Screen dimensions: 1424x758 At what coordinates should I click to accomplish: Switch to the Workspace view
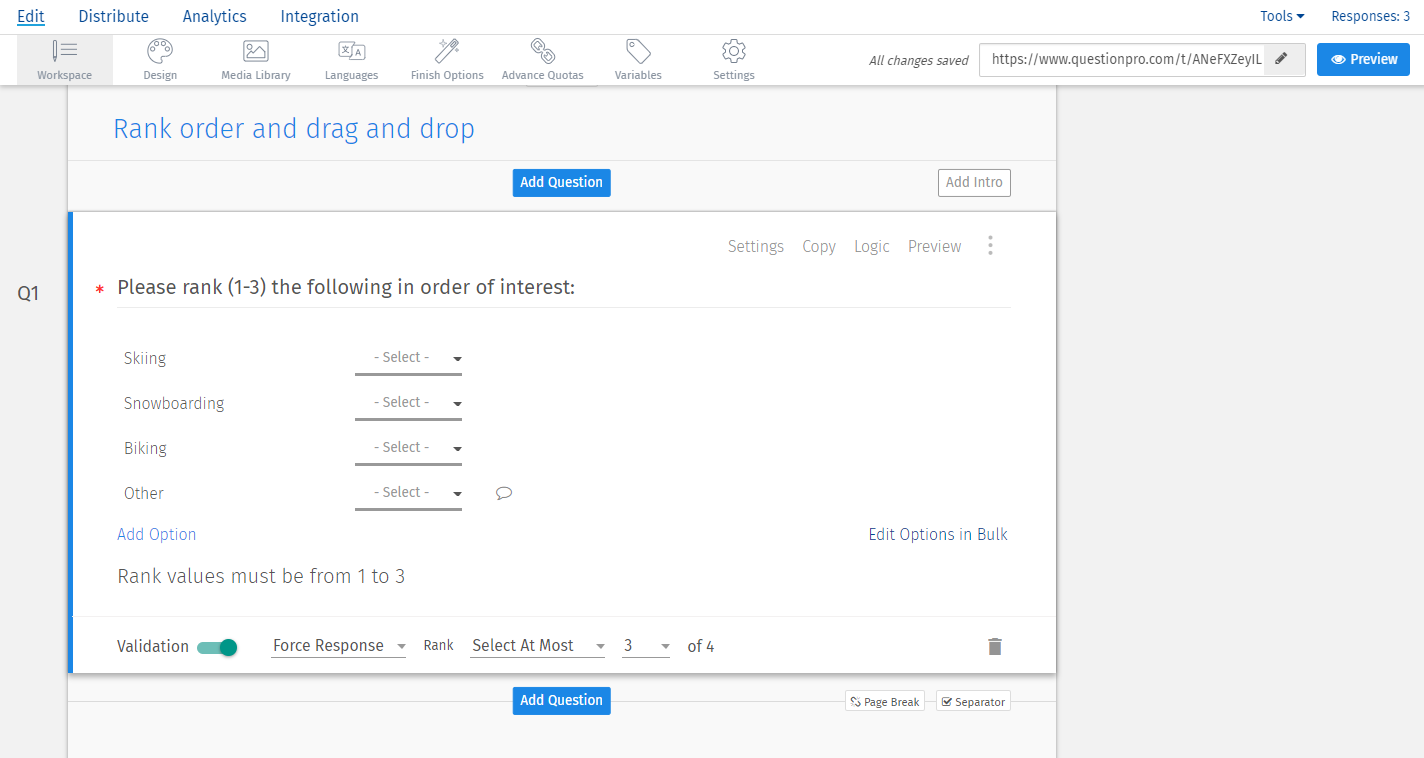(64, 59)
